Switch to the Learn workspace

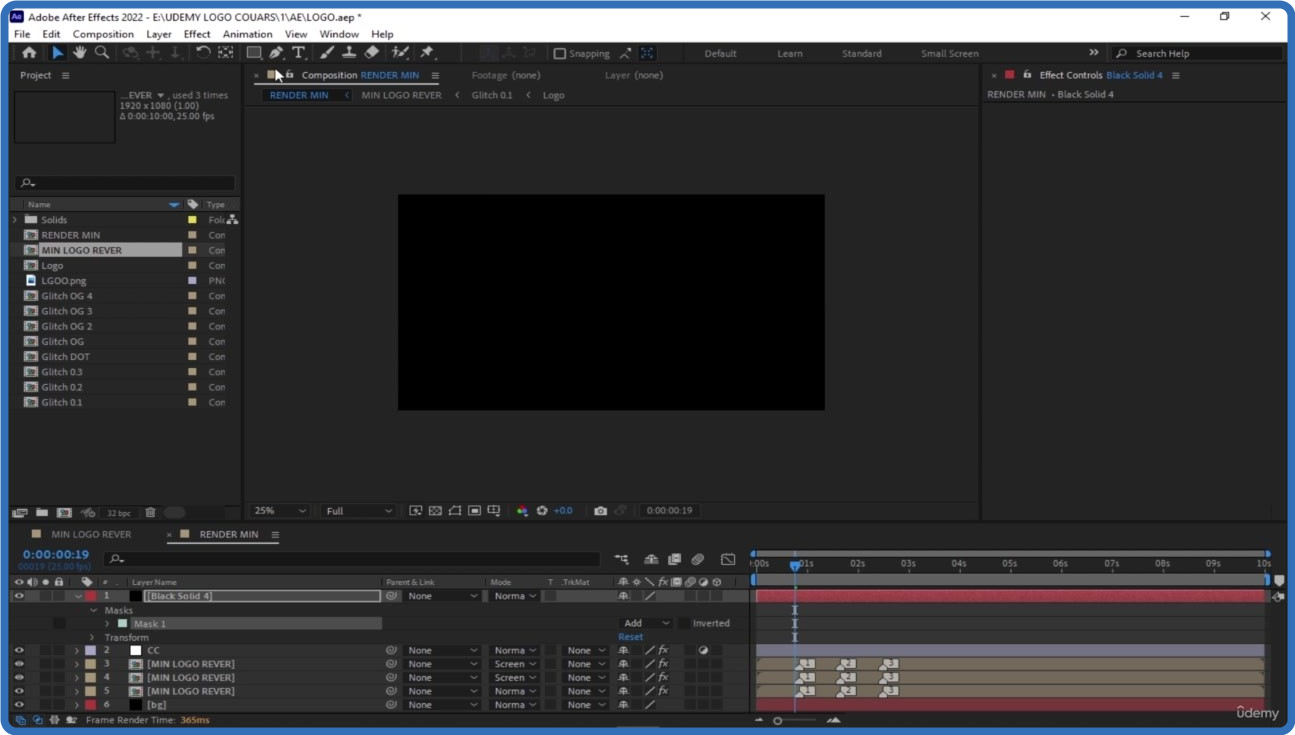(x=790, y=54)
